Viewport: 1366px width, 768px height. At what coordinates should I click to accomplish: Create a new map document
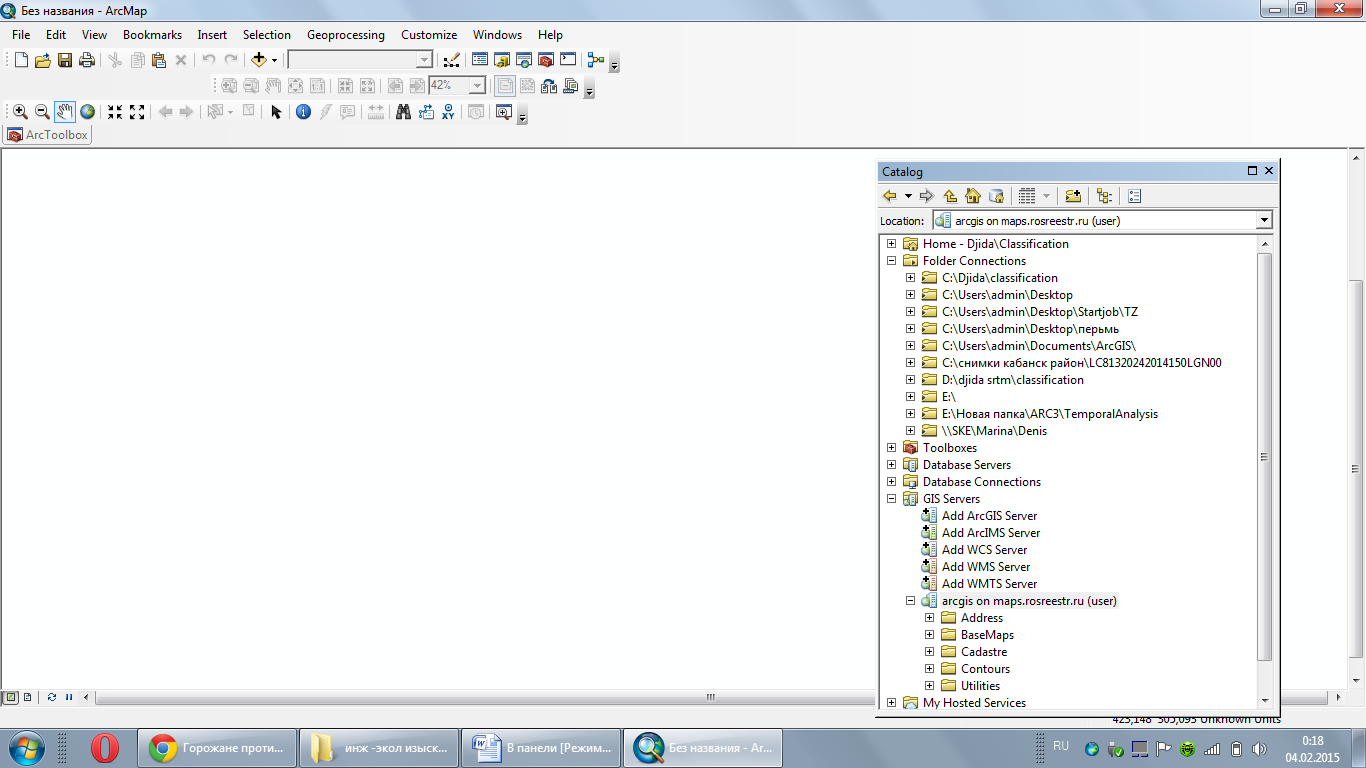point(21,60)
